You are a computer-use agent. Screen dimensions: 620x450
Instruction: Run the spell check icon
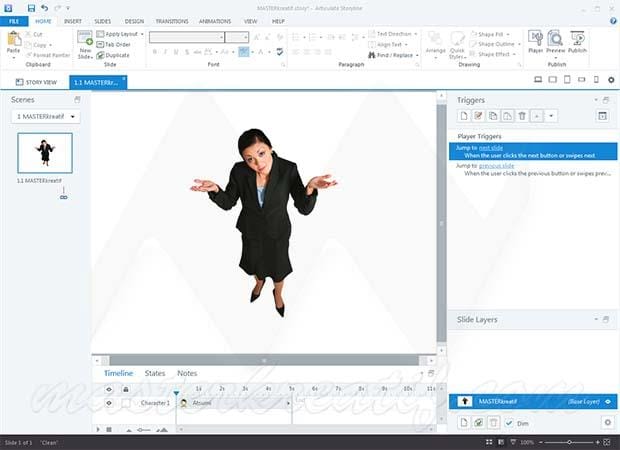[x=280, y=51]
